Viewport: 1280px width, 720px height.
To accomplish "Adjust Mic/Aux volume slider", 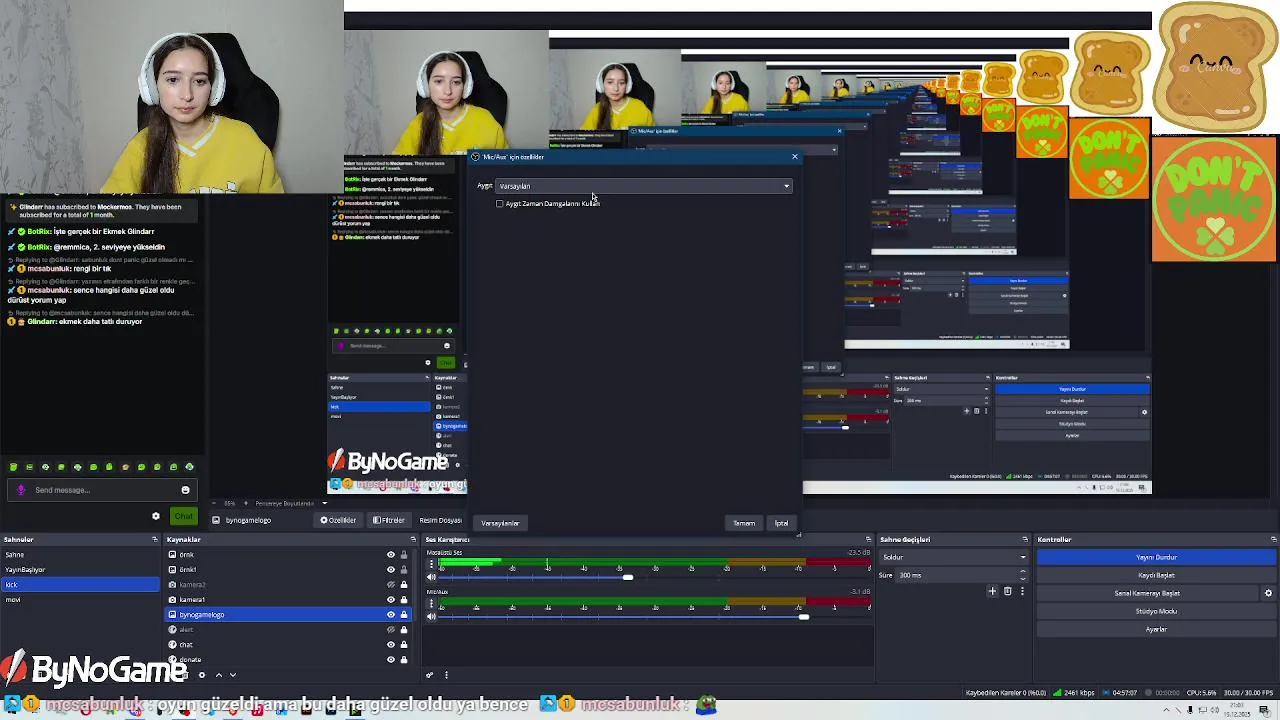I will [803, 617].
